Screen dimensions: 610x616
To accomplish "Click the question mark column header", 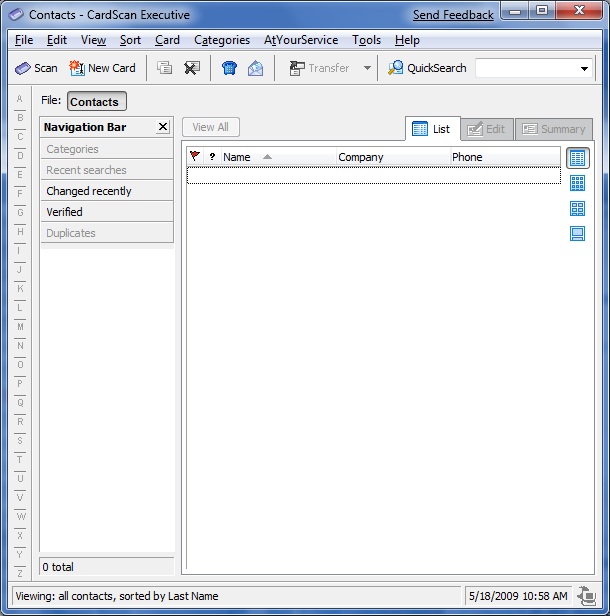I will [x=212, y=157].
